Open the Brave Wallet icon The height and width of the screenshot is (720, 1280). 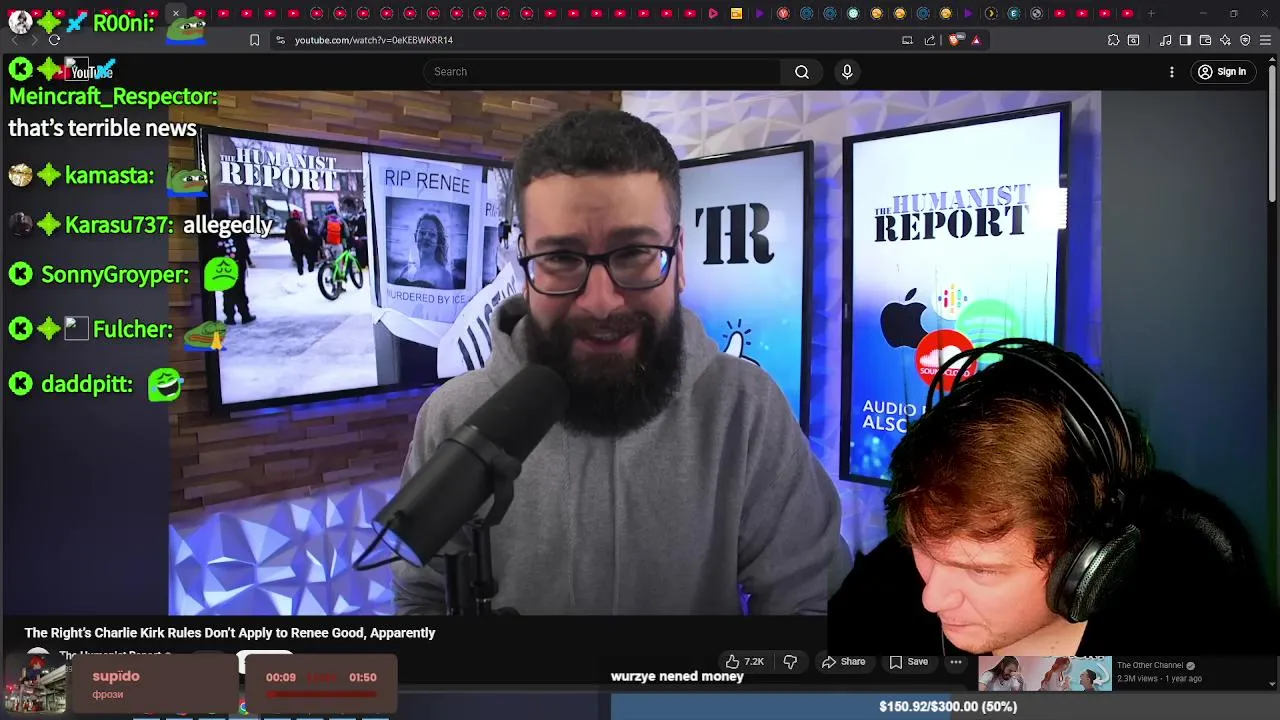[1205, 40]
